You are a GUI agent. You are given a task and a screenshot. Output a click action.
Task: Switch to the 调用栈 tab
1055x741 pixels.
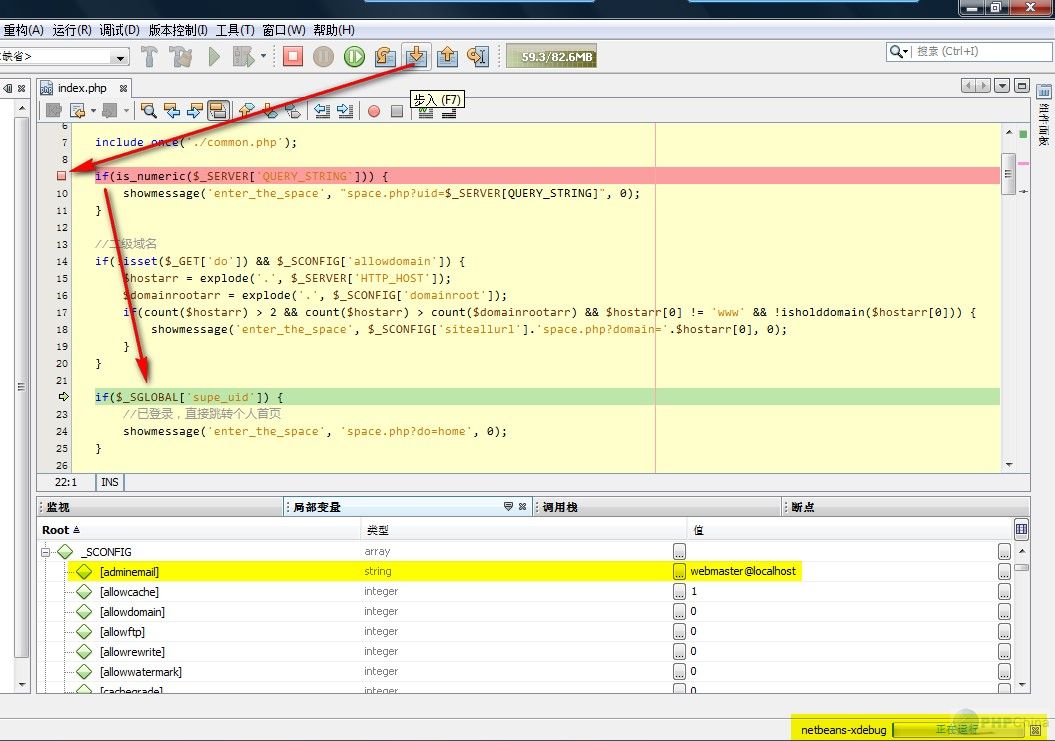tap(560, 508)
